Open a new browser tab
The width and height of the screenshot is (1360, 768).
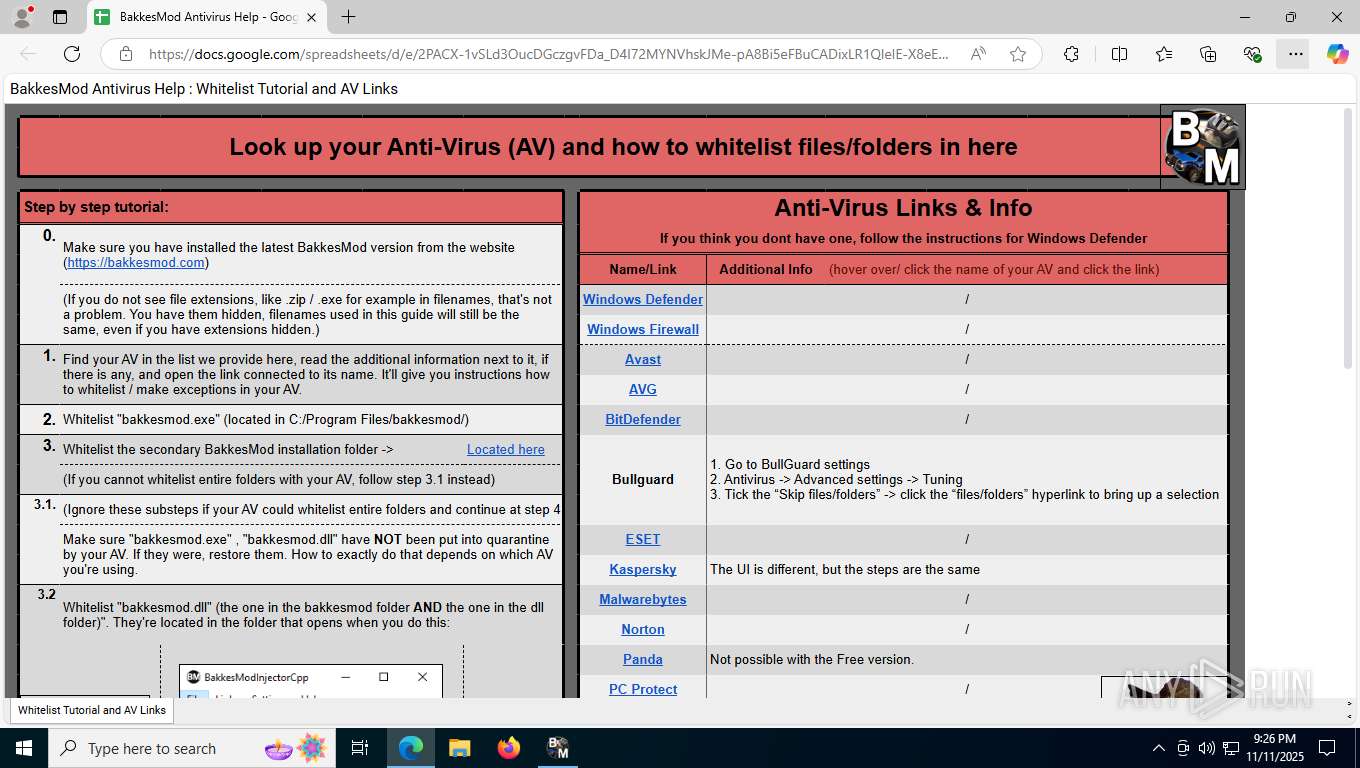coord(348,17)
